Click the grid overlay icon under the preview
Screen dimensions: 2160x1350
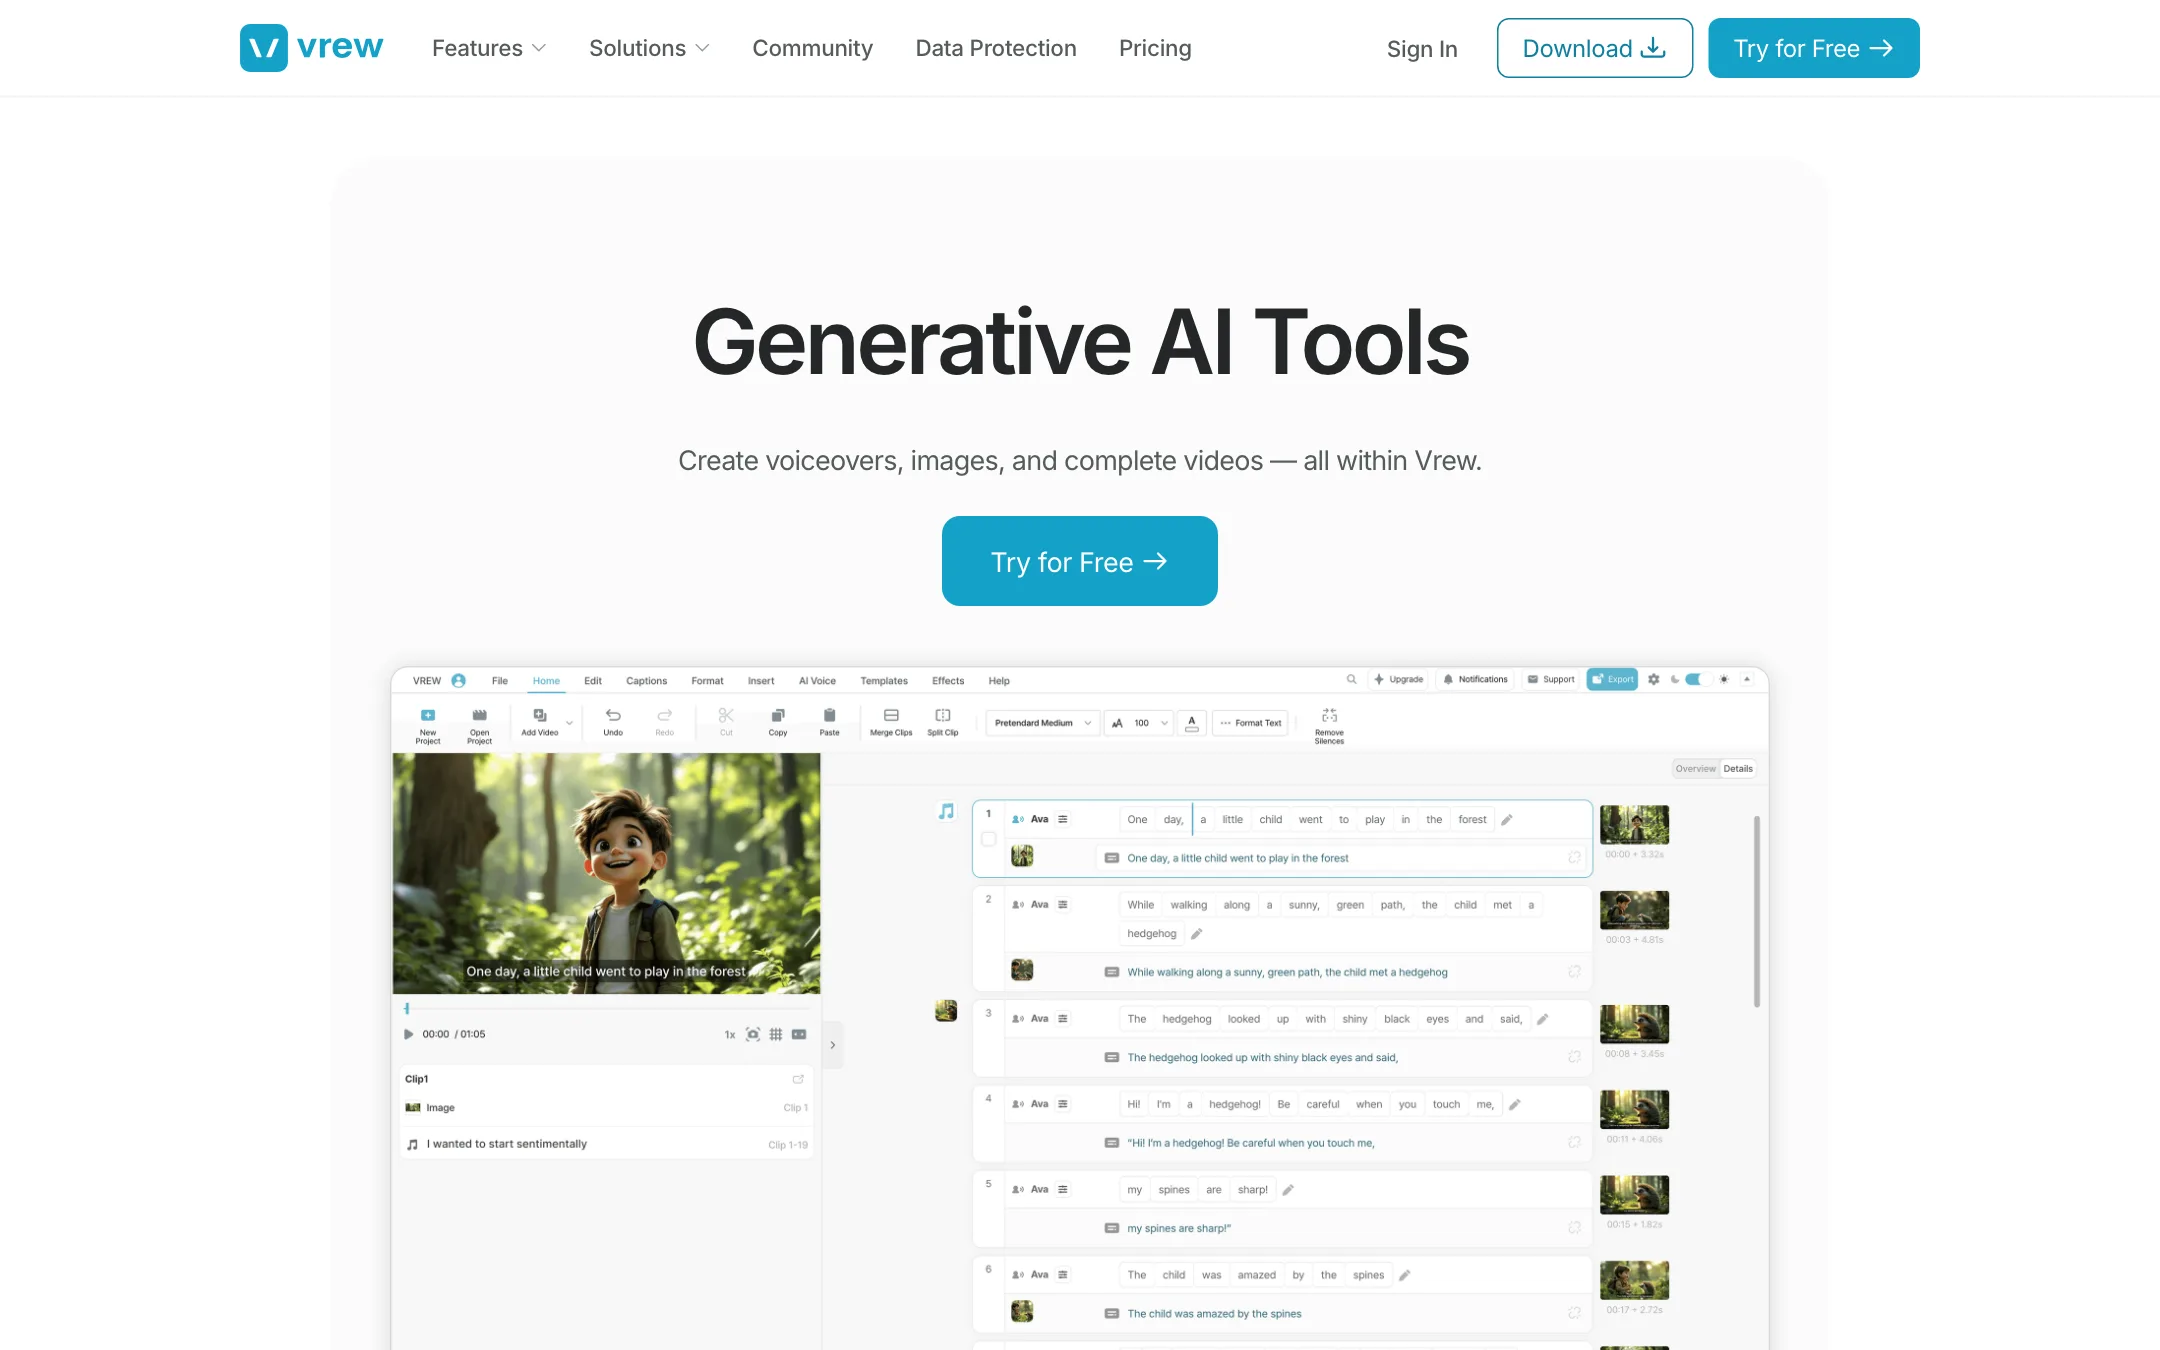click(x=776, y=1034)
